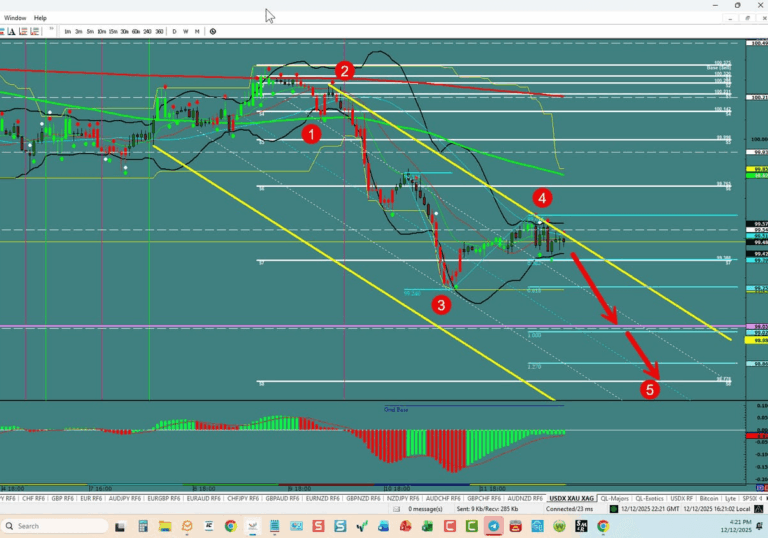Switch to the EUR RF6 chart tab

91,498
